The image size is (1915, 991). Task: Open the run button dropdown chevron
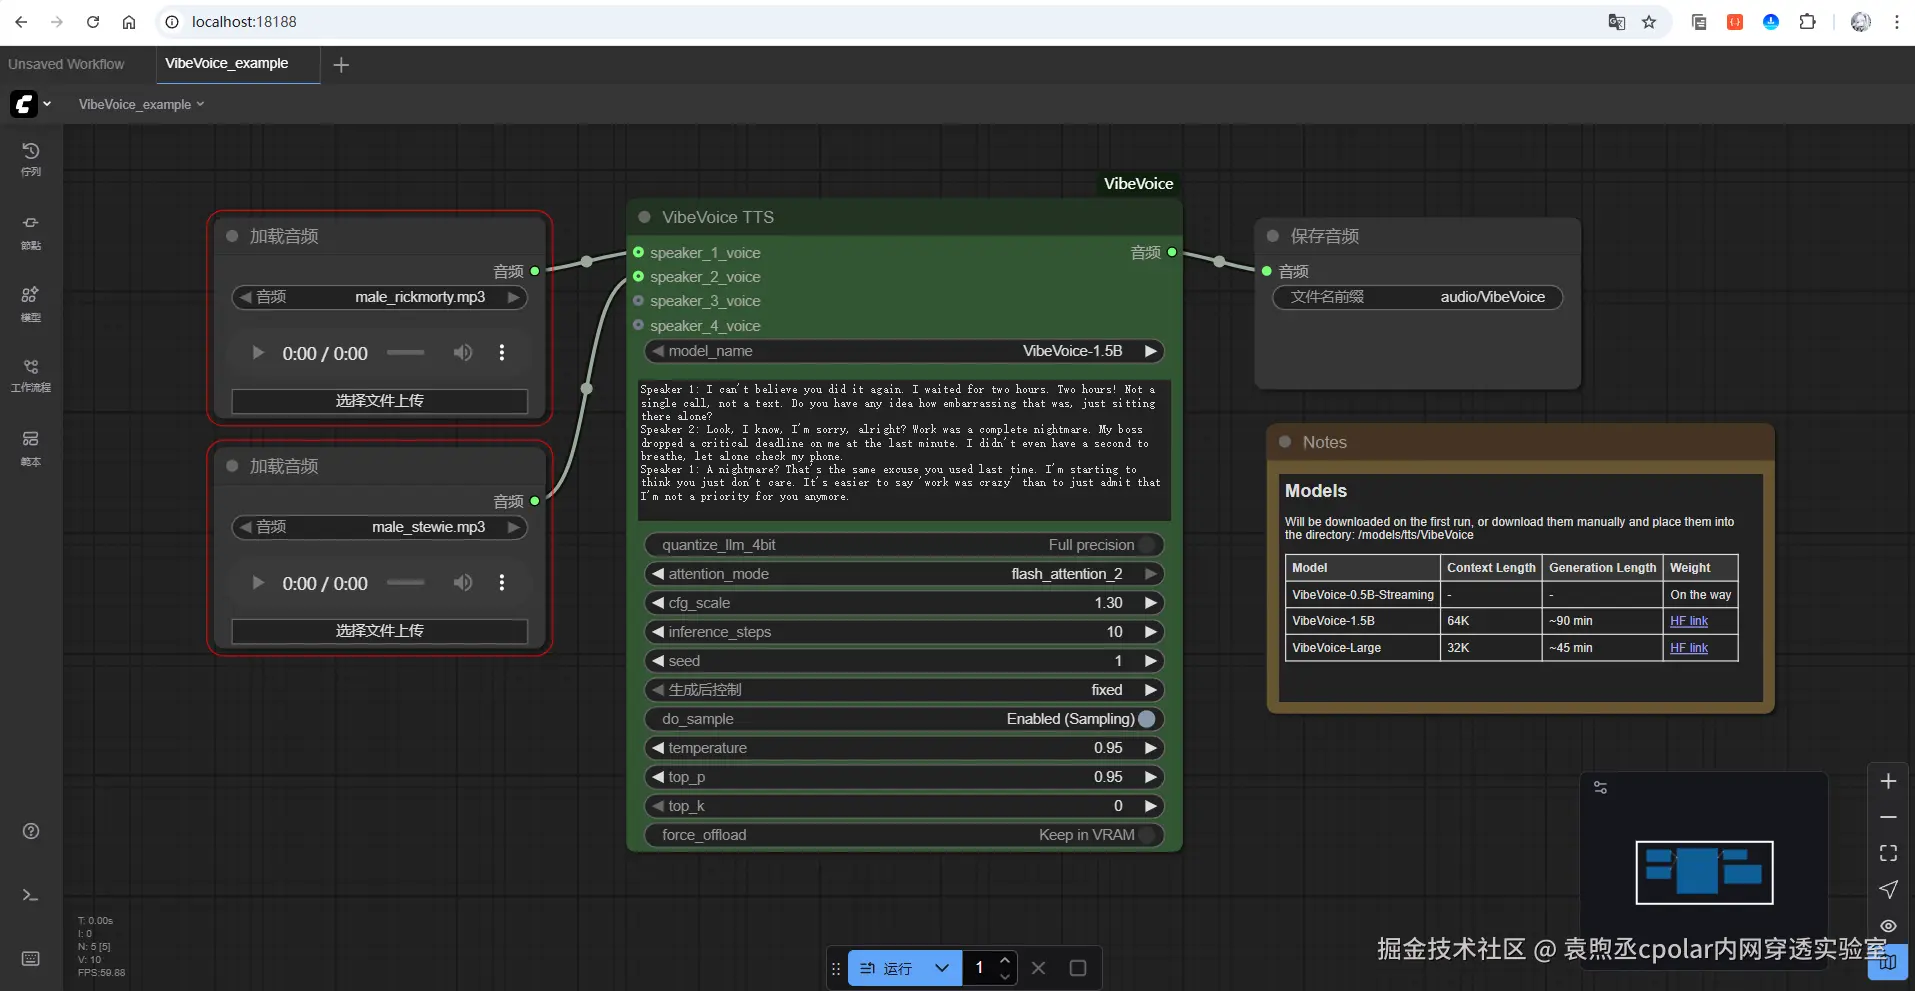pyautogui.click(x=942, y=968)
